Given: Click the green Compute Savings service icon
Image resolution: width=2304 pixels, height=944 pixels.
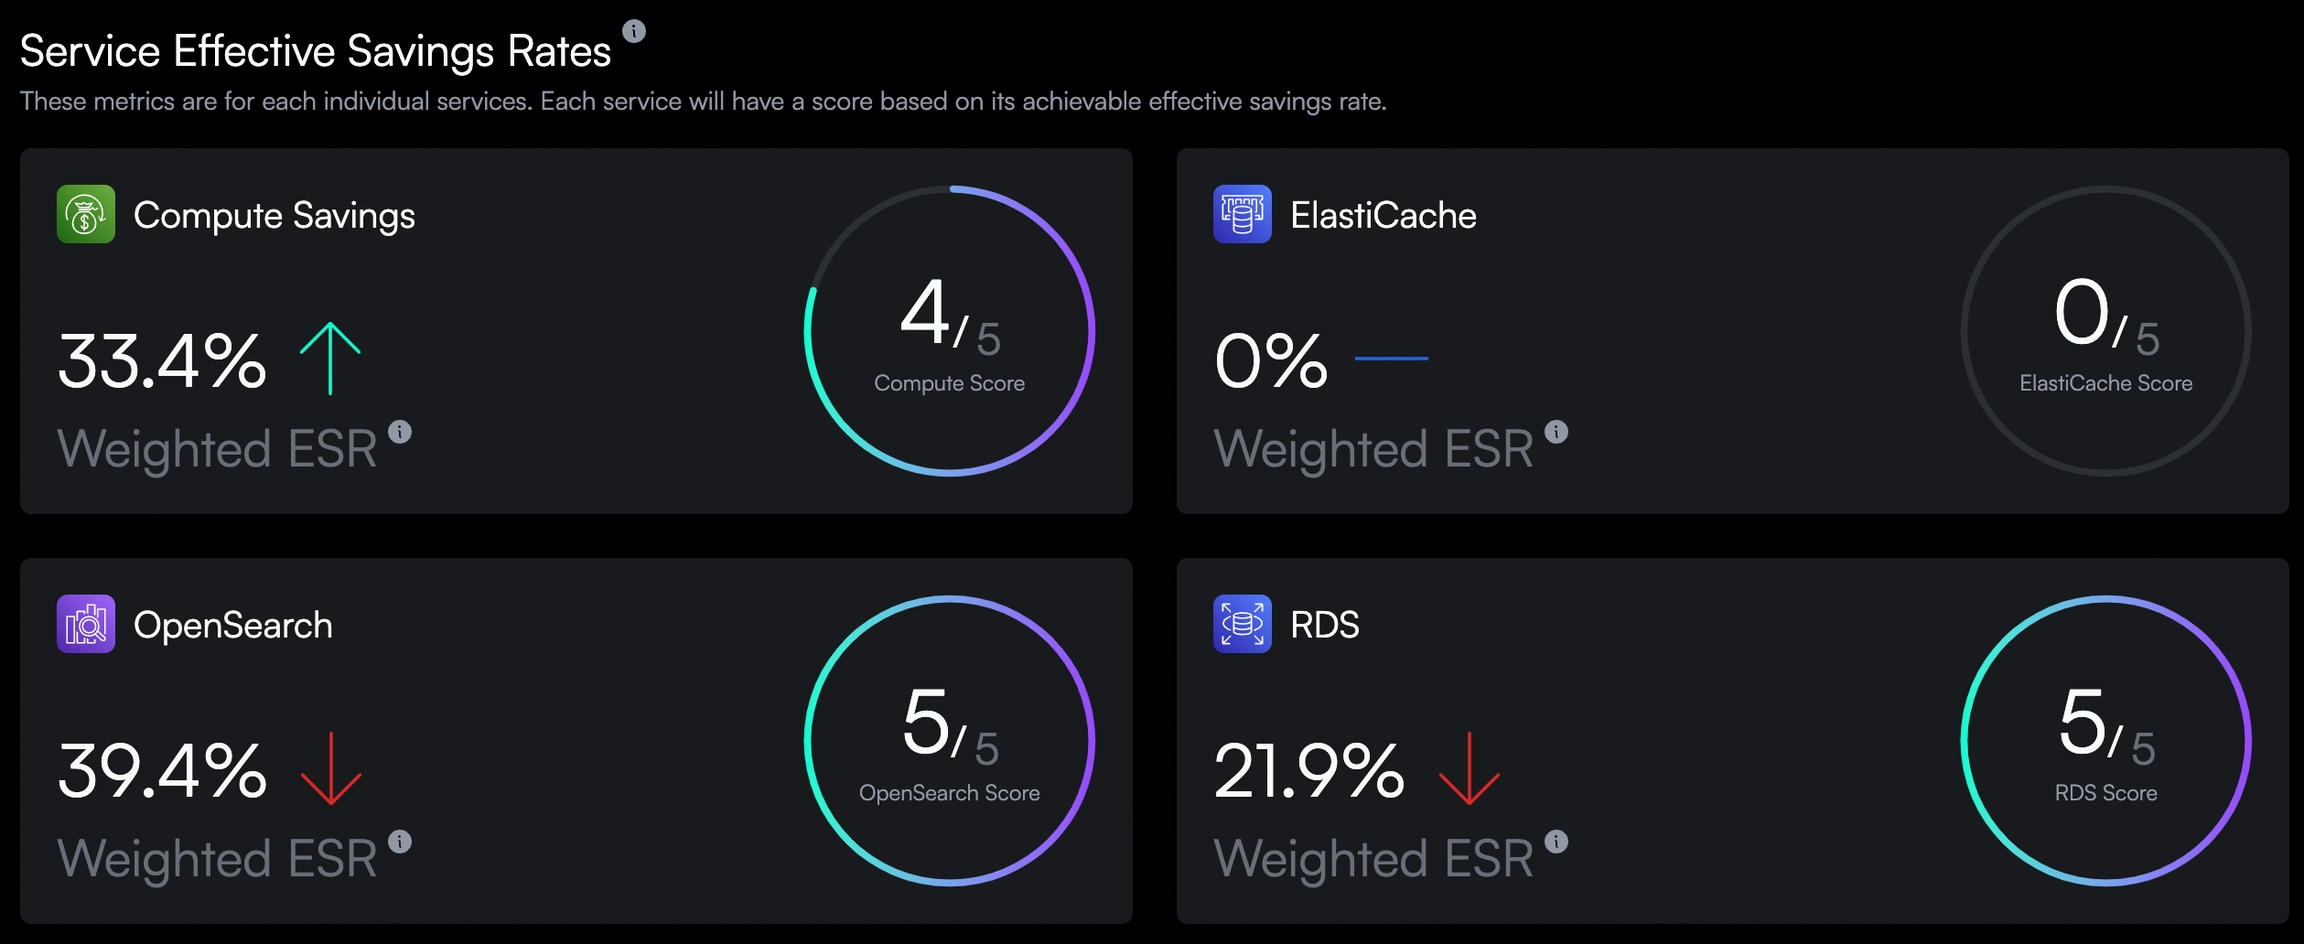Looking at the screenshot, I should [x=86, y=214].
